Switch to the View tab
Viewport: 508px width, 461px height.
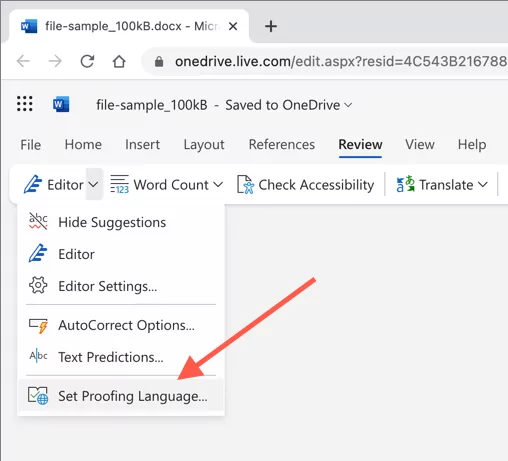tap(420, 145)
